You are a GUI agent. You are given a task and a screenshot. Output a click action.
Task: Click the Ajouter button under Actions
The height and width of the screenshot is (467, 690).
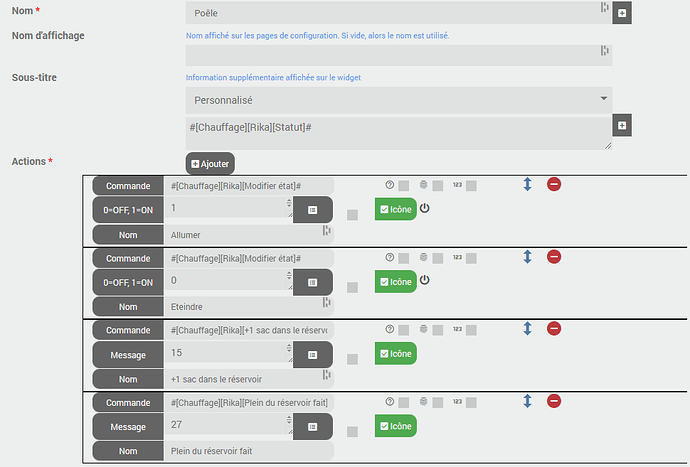click(x=210, y=162)
